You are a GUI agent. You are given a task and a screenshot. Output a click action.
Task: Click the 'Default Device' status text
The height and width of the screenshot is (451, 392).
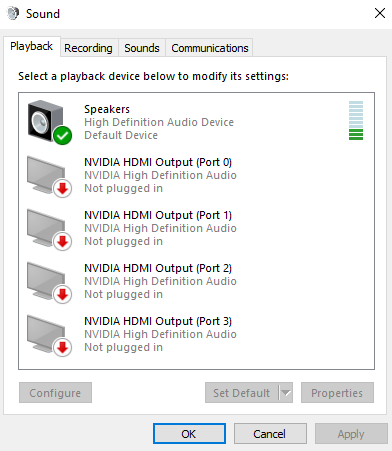(x=121, y=135)
